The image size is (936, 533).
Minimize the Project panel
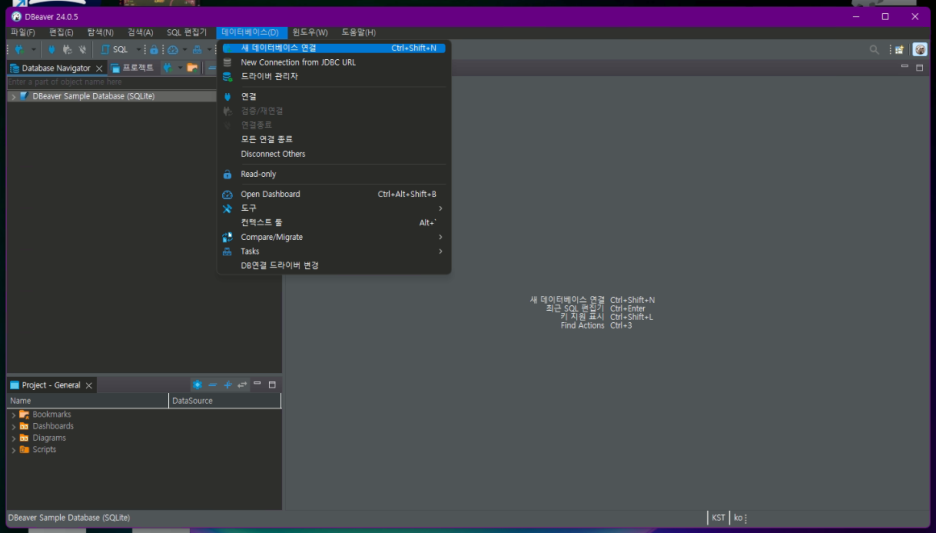(257, 384)
